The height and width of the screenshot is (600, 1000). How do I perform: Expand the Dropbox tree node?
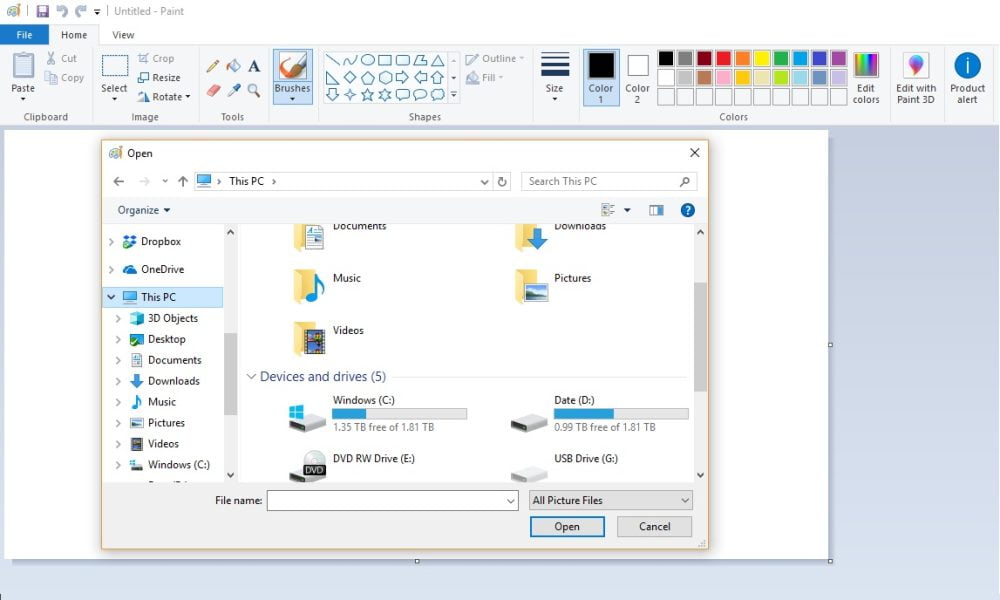[111, 242]
